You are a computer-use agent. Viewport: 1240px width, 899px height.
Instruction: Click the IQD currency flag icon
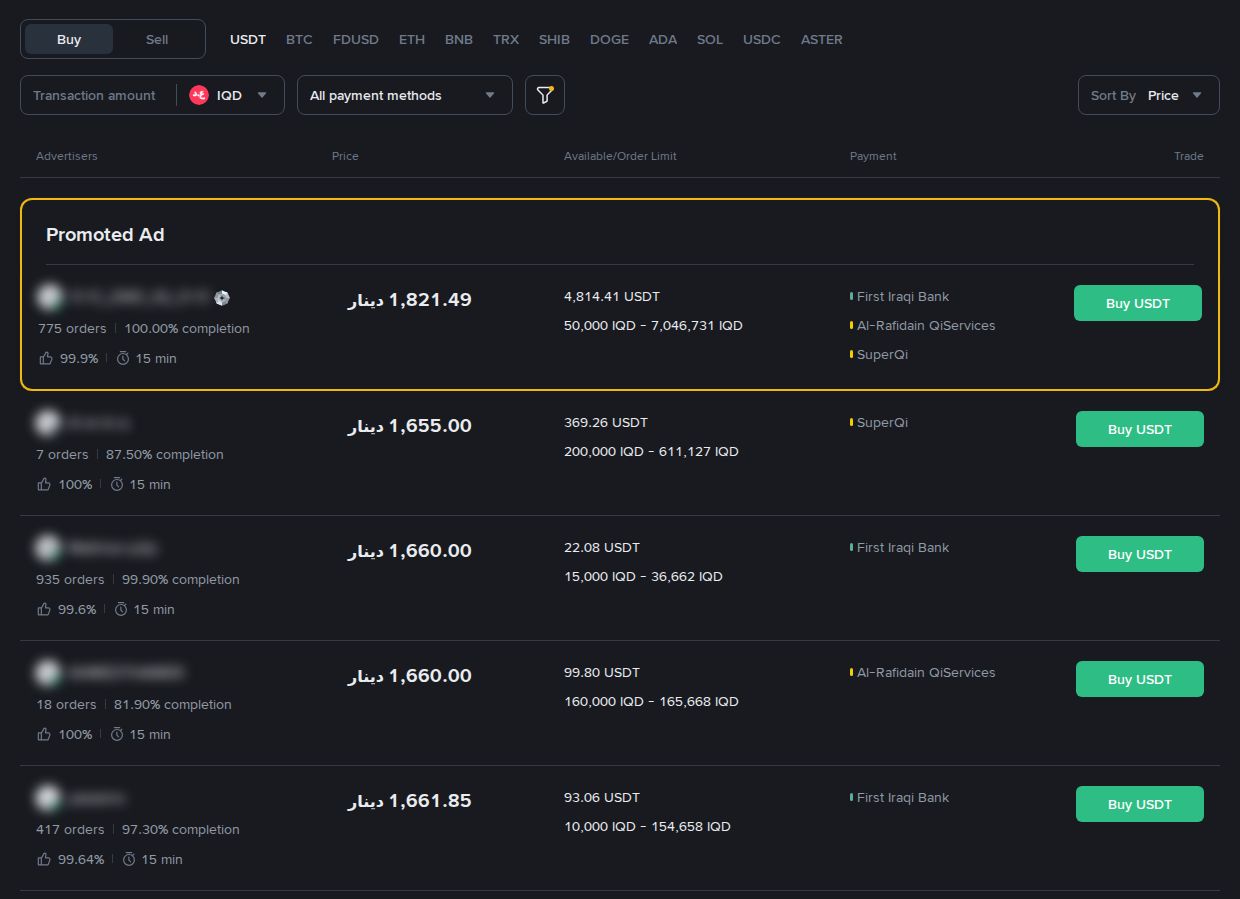(x=198, y=95)
